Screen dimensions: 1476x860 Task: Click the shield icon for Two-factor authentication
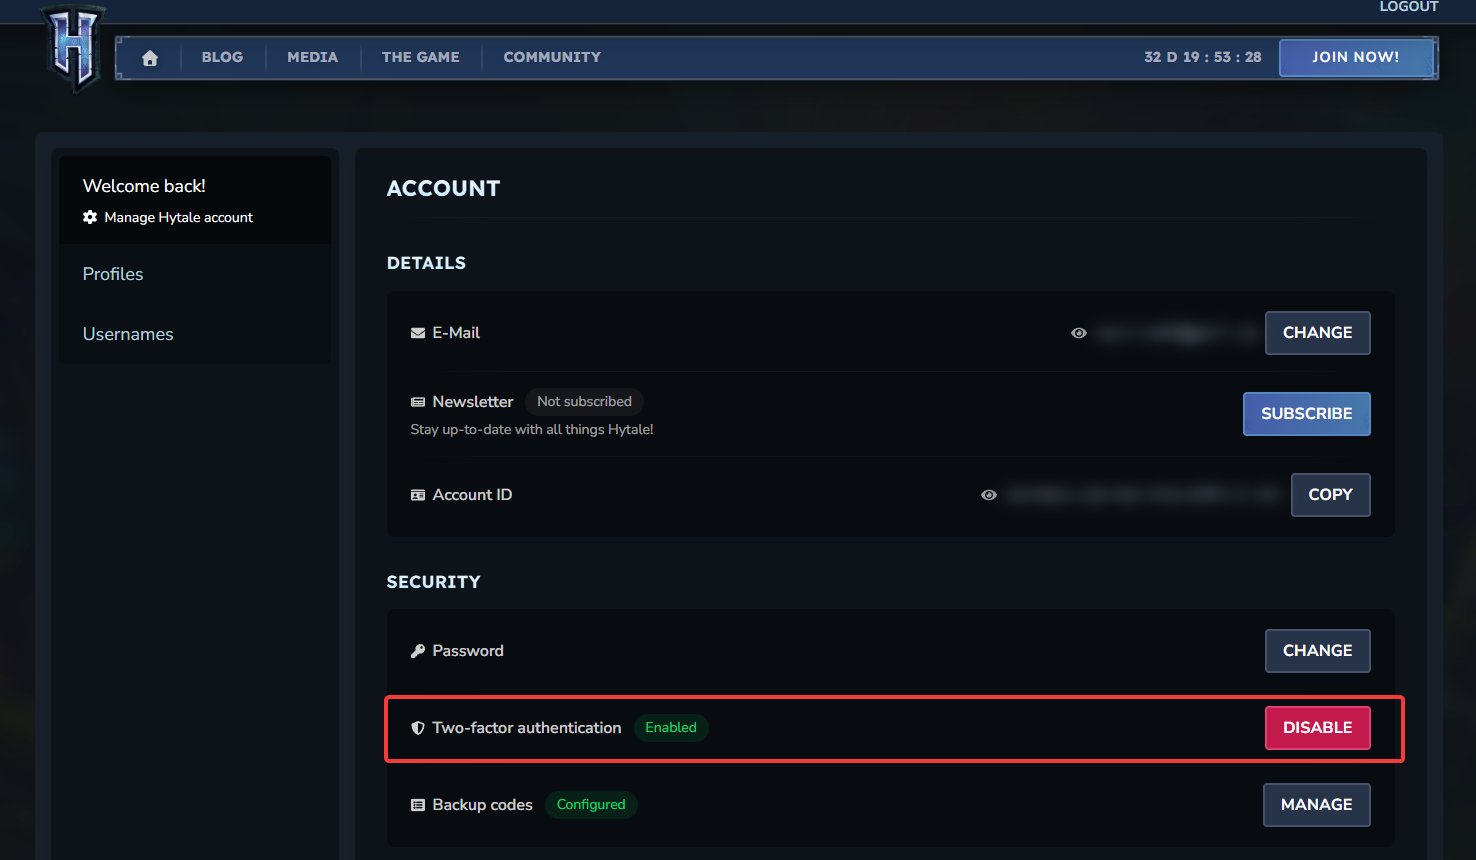click(418, 728)
